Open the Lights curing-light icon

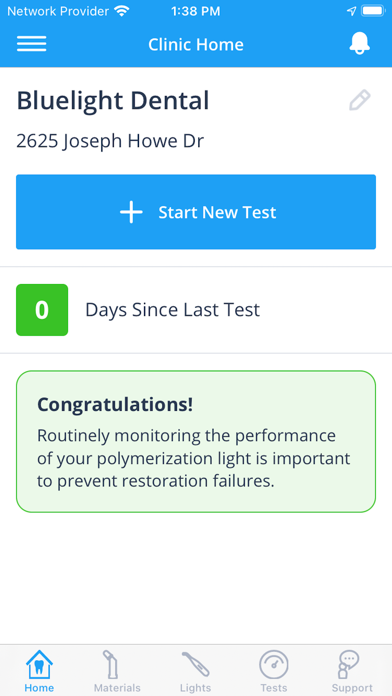tap(195, 664)
